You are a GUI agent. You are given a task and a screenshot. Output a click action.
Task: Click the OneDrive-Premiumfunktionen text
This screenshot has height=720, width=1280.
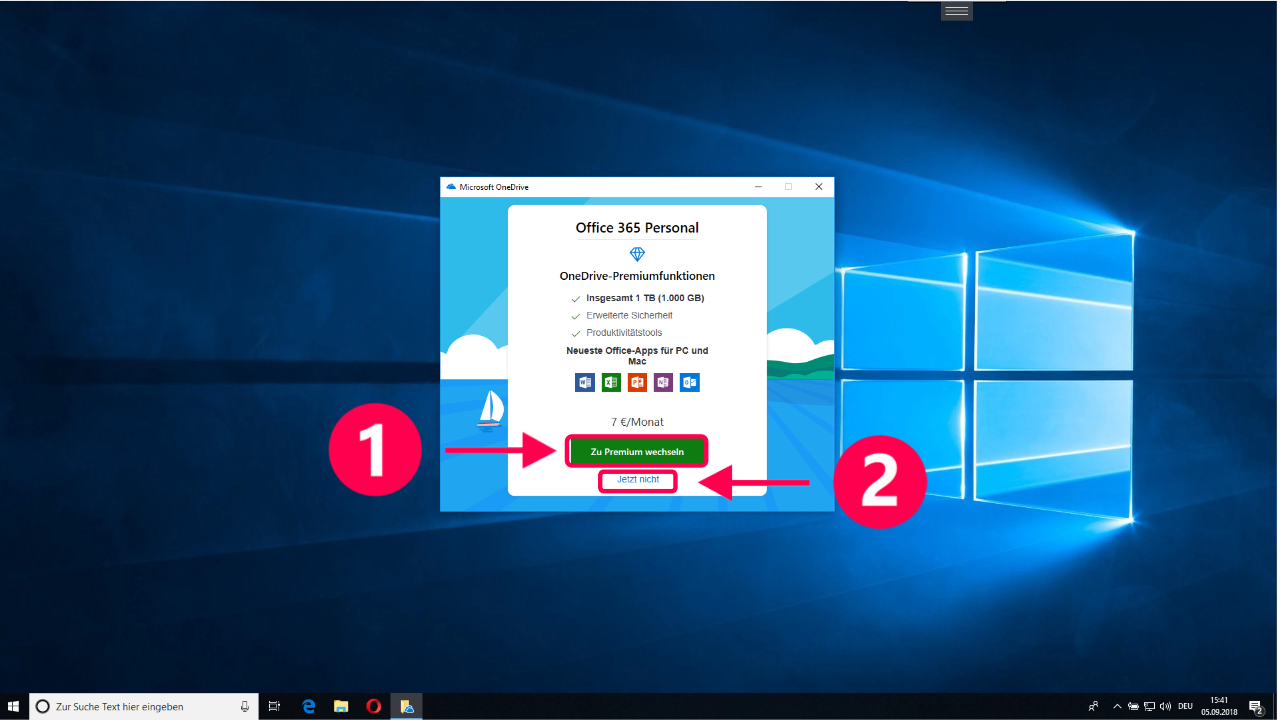click(x=637, y=276)
